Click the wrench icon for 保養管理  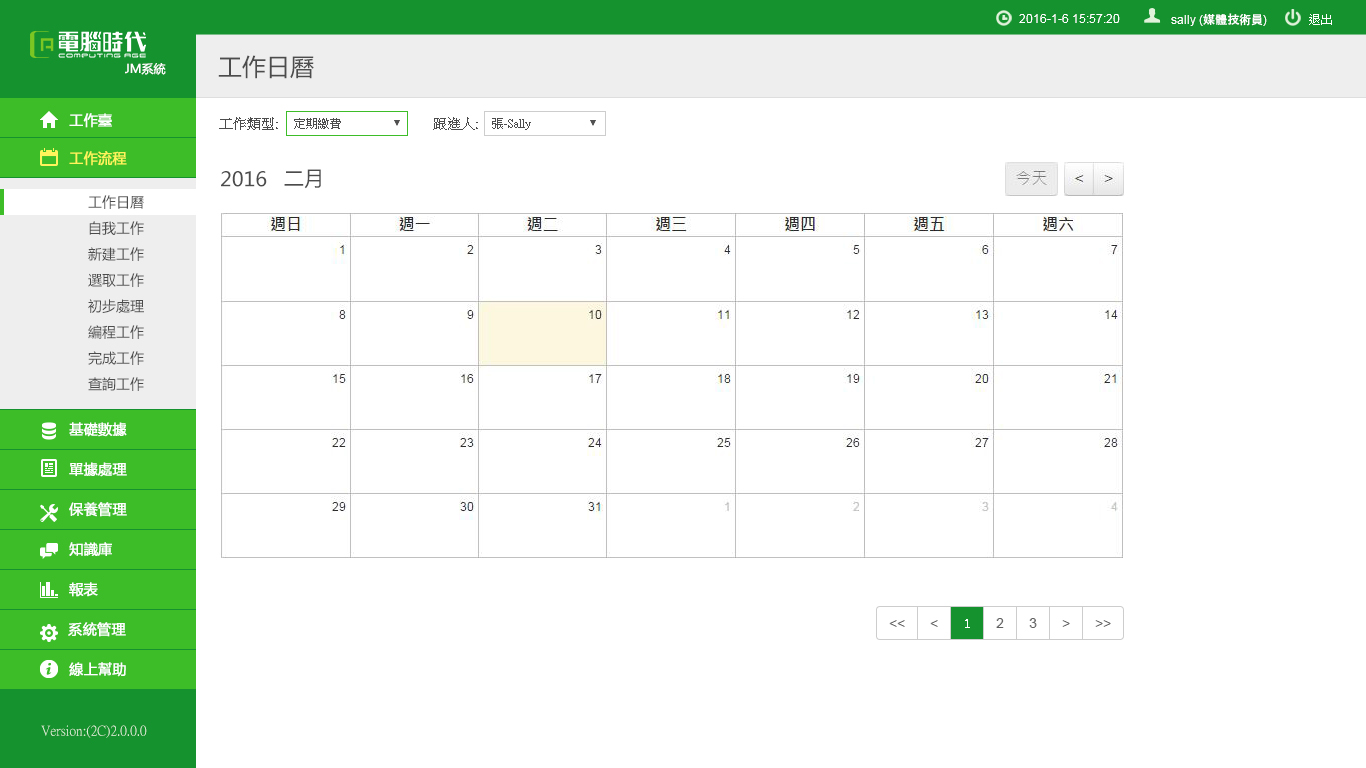[48, 510]
